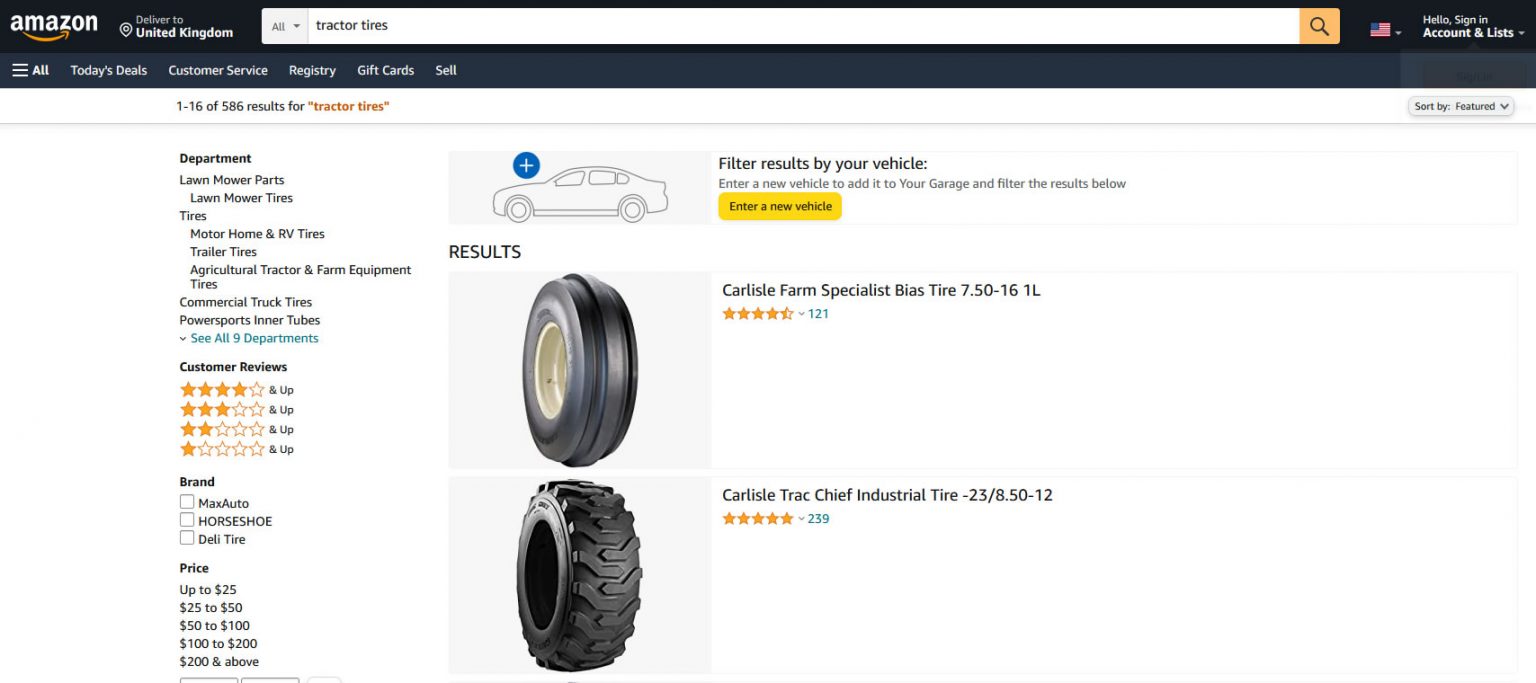Check the MaxAuto brand filter

tap(187, 501)
